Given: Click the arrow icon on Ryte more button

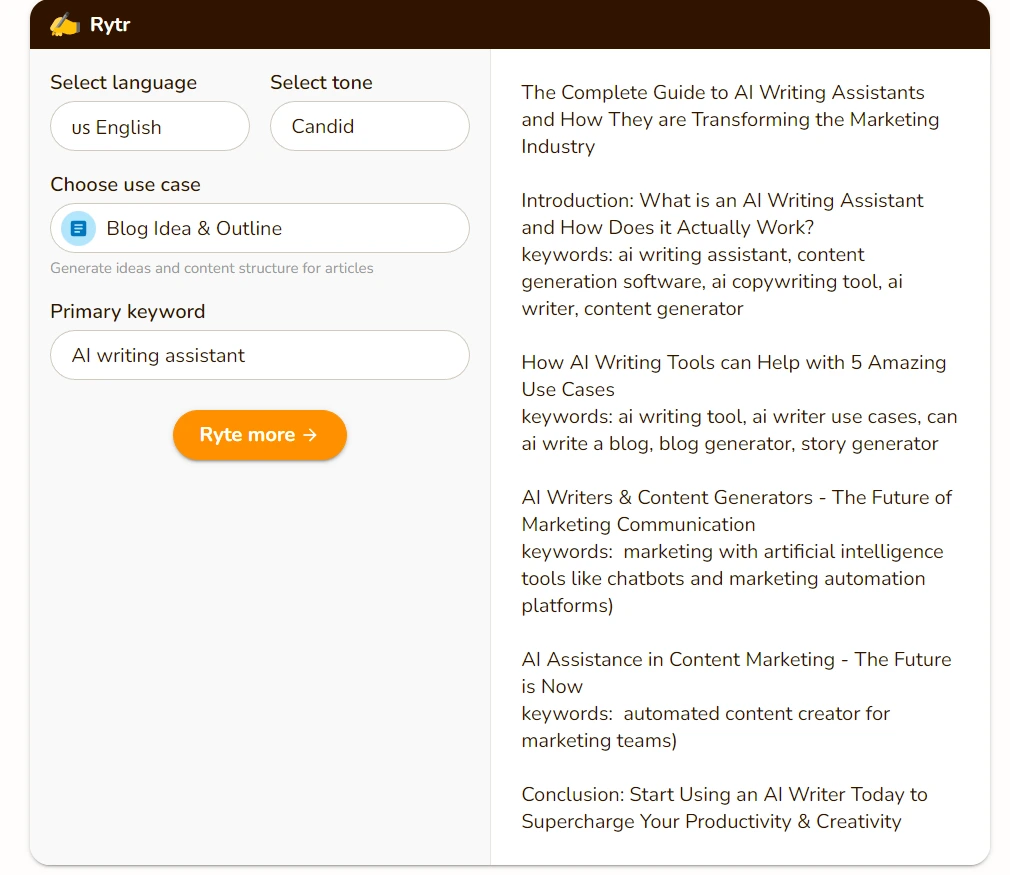Looking at the screenshot, I should [310, 435].
